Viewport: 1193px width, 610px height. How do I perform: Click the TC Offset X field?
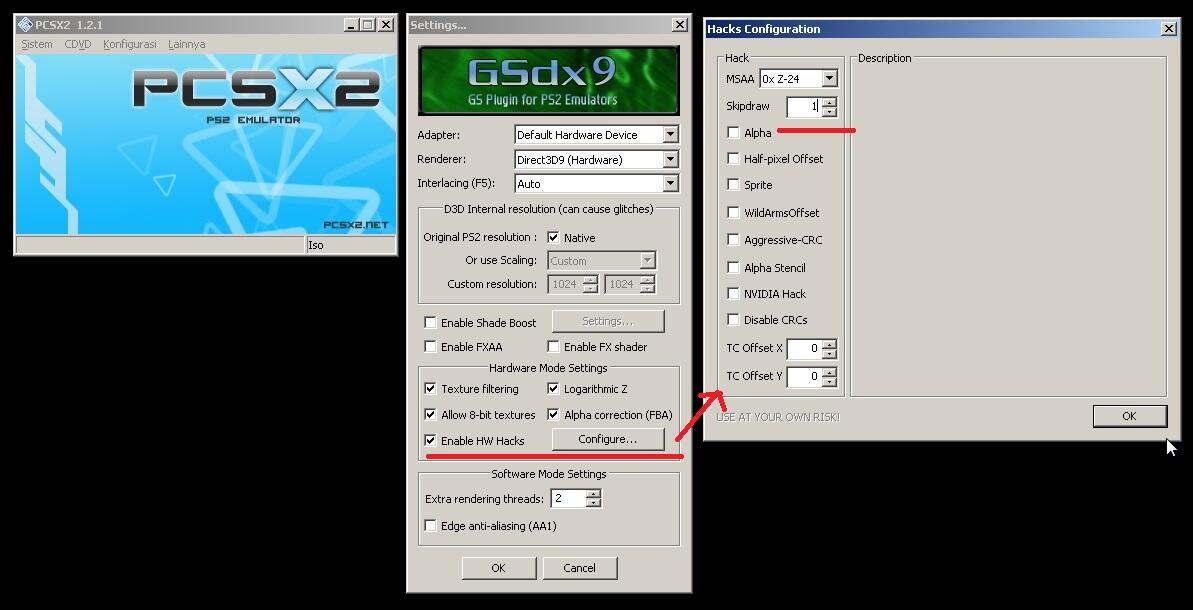[803, 349]
